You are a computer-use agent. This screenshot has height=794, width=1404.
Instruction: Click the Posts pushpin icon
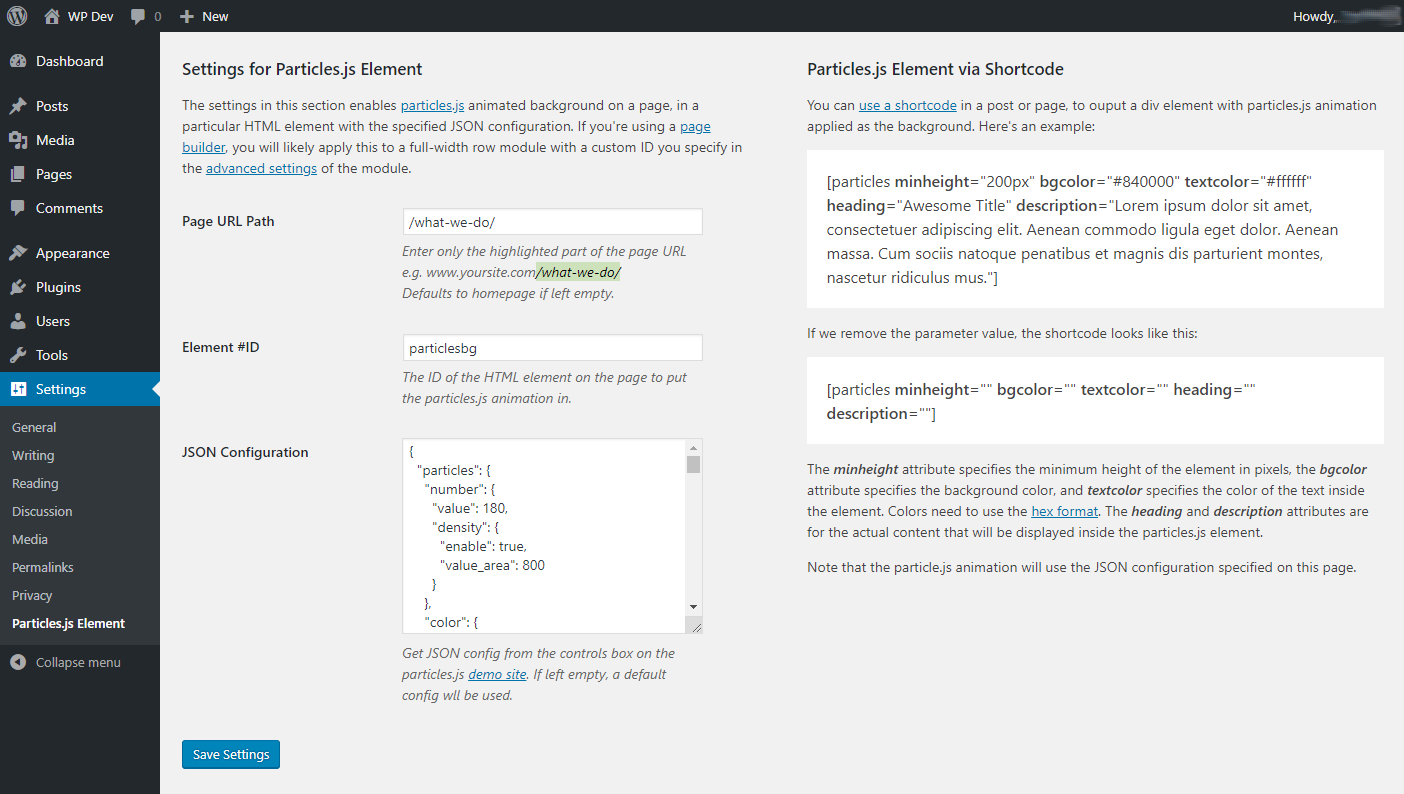tap(18, 106)
